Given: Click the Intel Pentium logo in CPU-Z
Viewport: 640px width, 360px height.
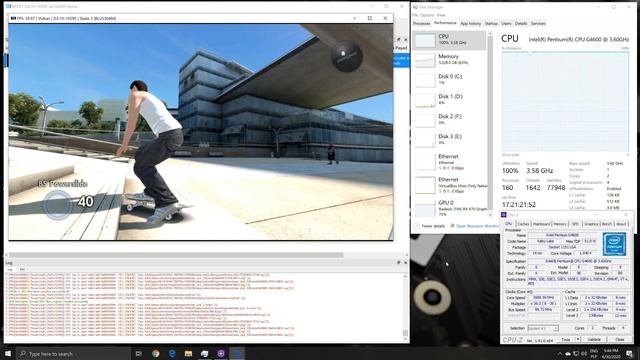Looking at the screenshot, I should 614,244.
